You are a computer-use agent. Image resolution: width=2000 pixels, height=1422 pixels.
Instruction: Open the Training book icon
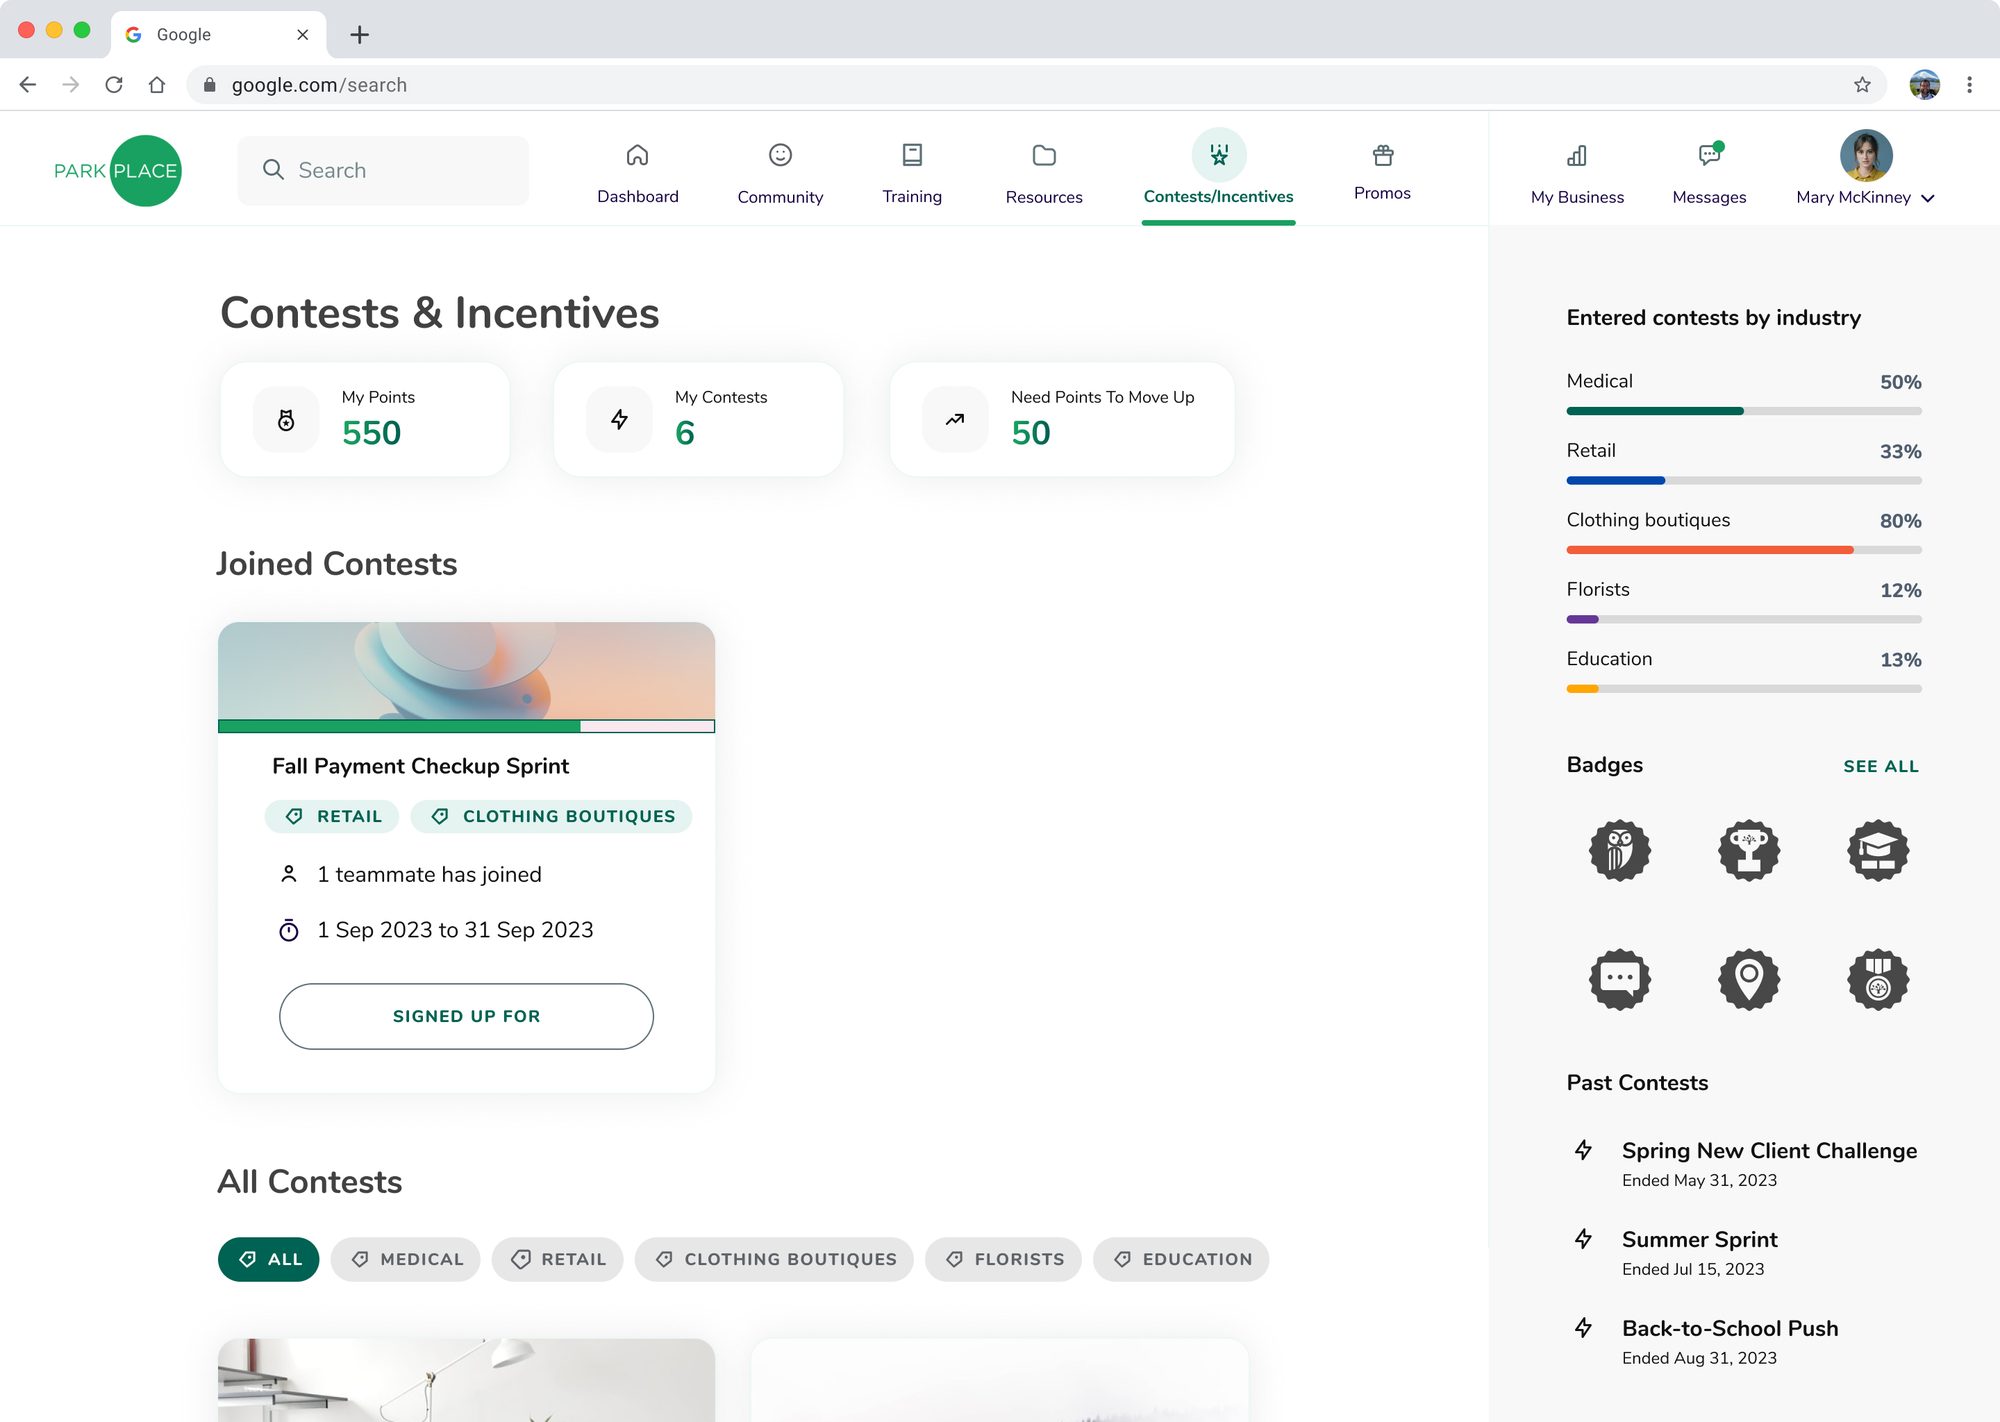[912, 155]
